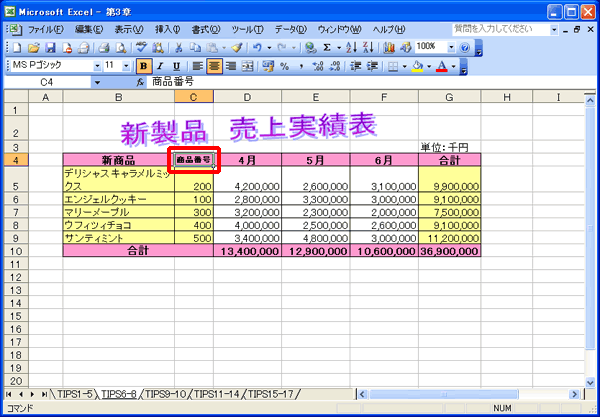Switch to the TIPS9-10 sheet tab
This screenshot has width=600, height=417.
tap(165, 394)
